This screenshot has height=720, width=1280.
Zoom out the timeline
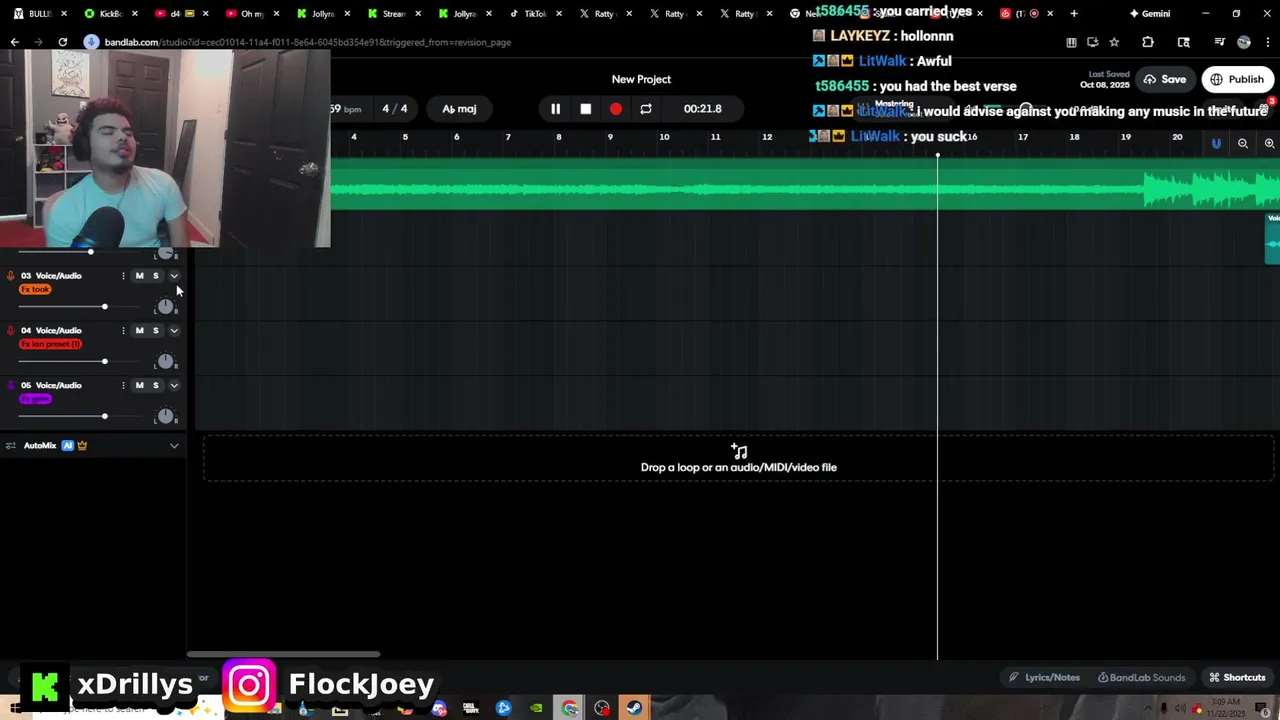1243,144
